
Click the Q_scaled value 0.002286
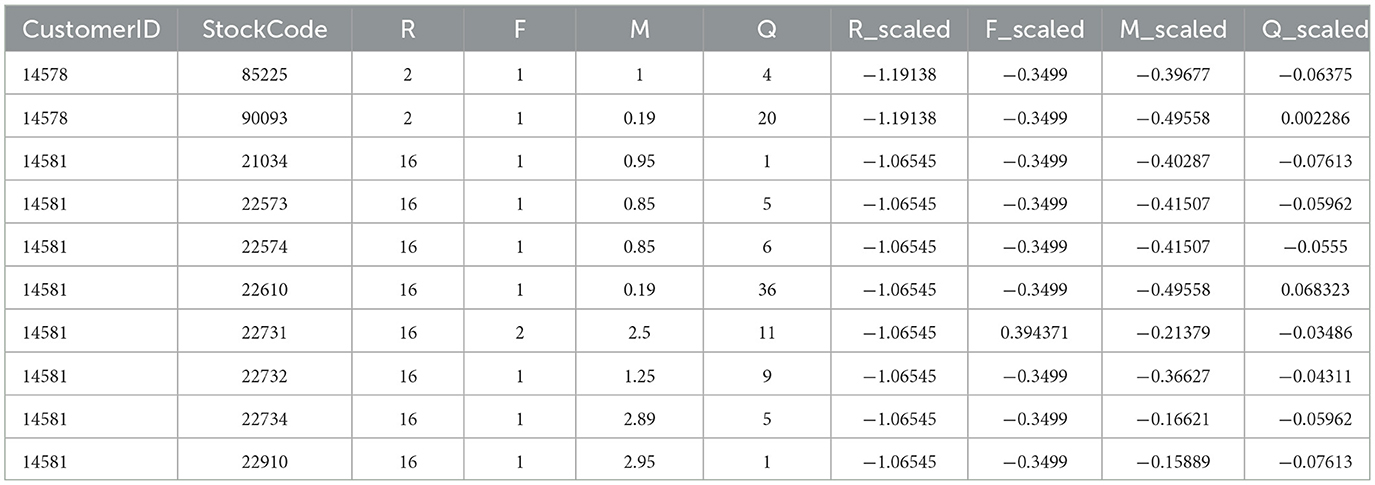tap(1309, 117)
